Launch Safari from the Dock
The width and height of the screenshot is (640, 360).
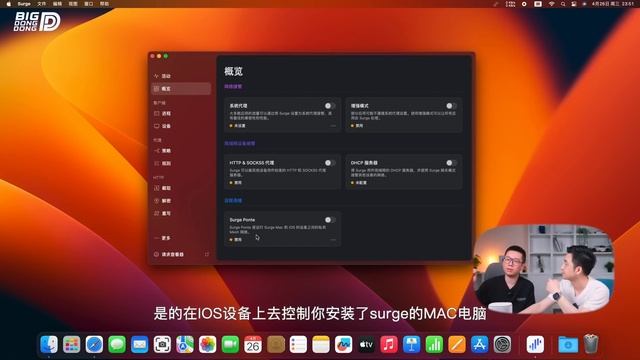pyautogui.click(x=94, y=344)
